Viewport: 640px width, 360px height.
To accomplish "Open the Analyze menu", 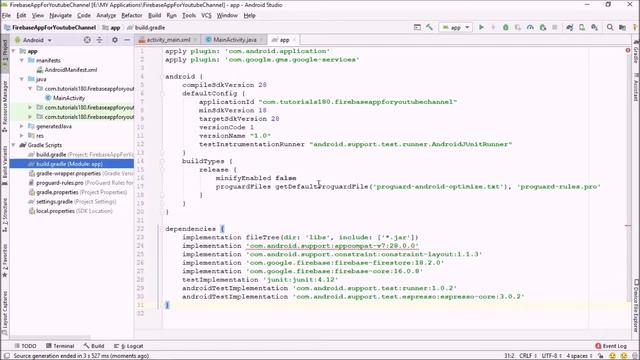I will tap(106, 15).
